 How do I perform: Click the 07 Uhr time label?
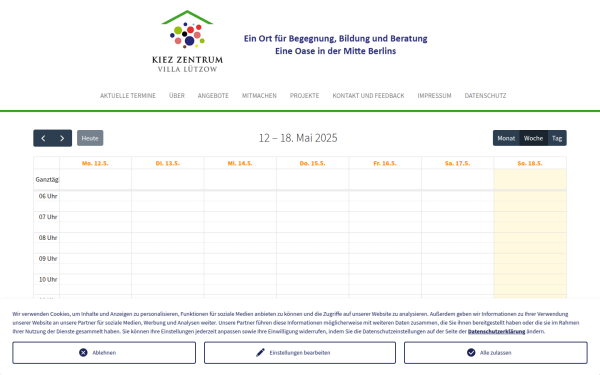[x=48, y=217]
